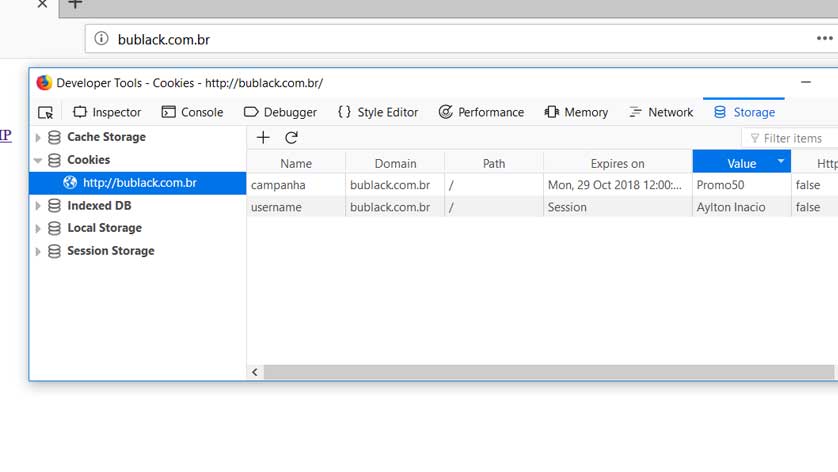Switch to the Style Editor tab

[x=378, y=112]
